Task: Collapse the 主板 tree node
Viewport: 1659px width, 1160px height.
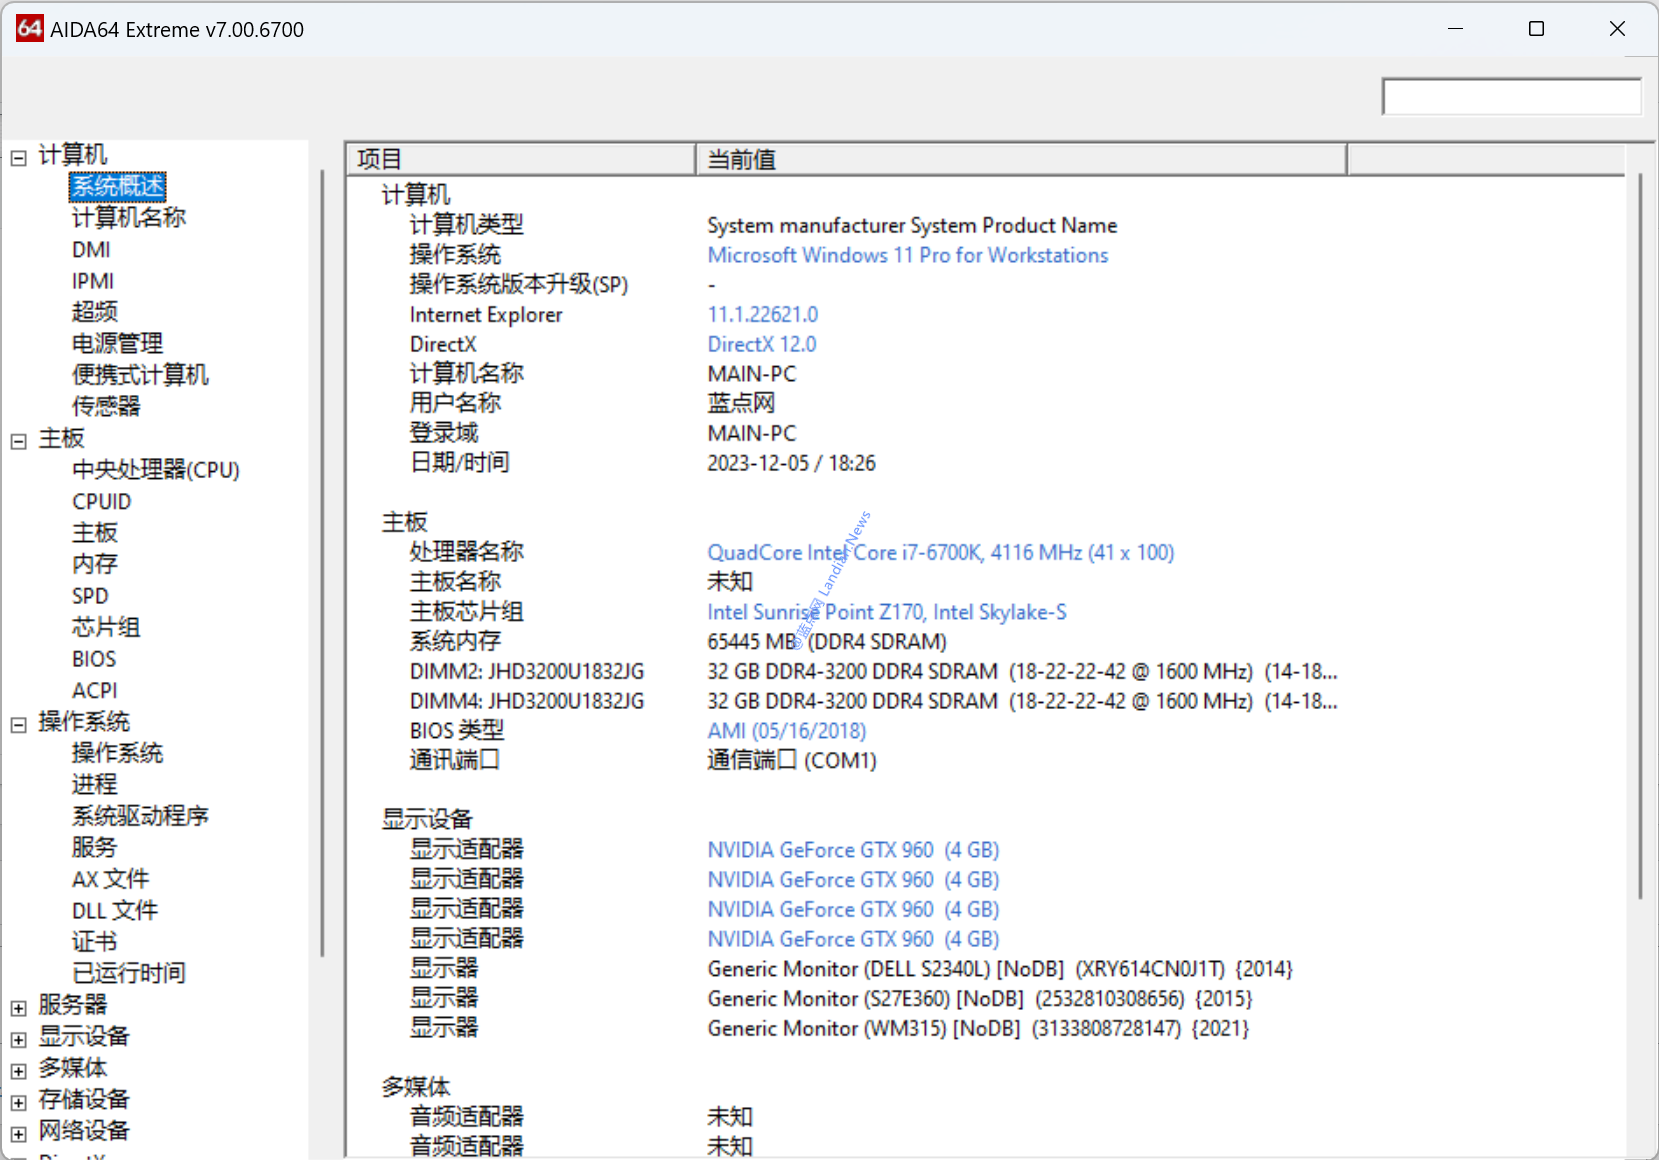Action: [18, 441]
